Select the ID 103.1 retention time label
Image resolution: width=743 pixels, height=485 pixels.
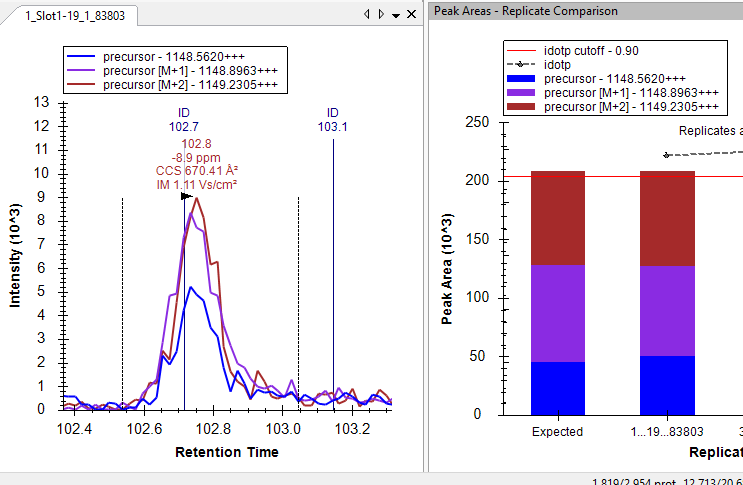click(x=333, y=120)
